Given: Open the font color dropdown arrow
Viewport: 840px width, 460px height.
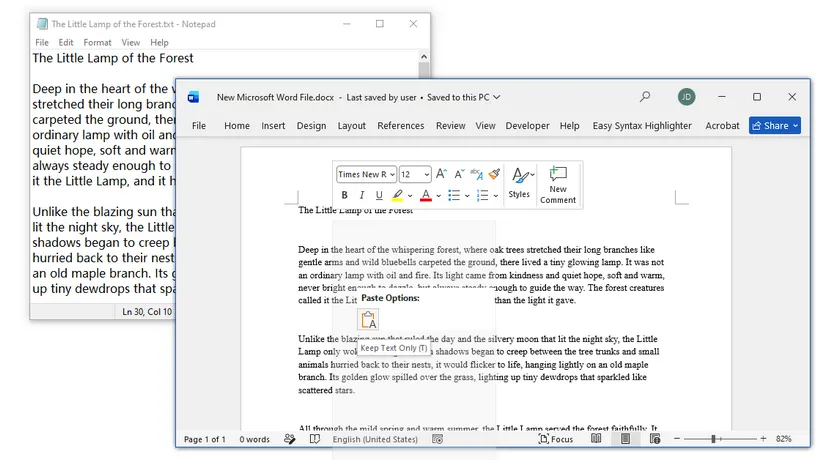Looking at the screenshot, I should coord(438,196).
